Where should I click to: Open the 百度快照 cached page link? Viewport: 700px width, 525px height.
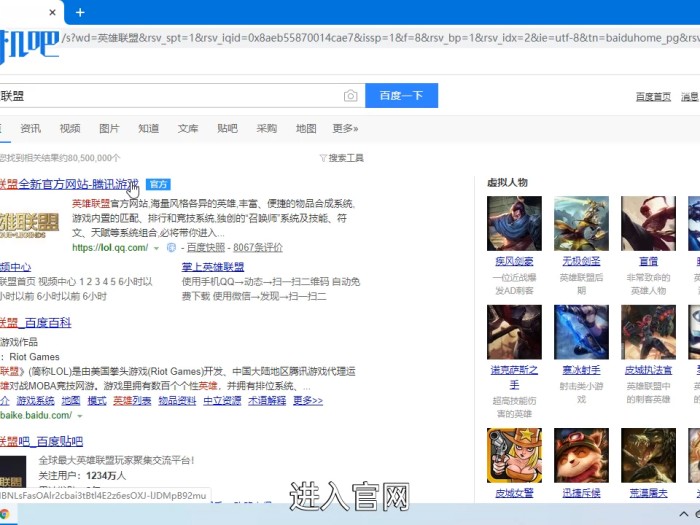pos(204,248)
